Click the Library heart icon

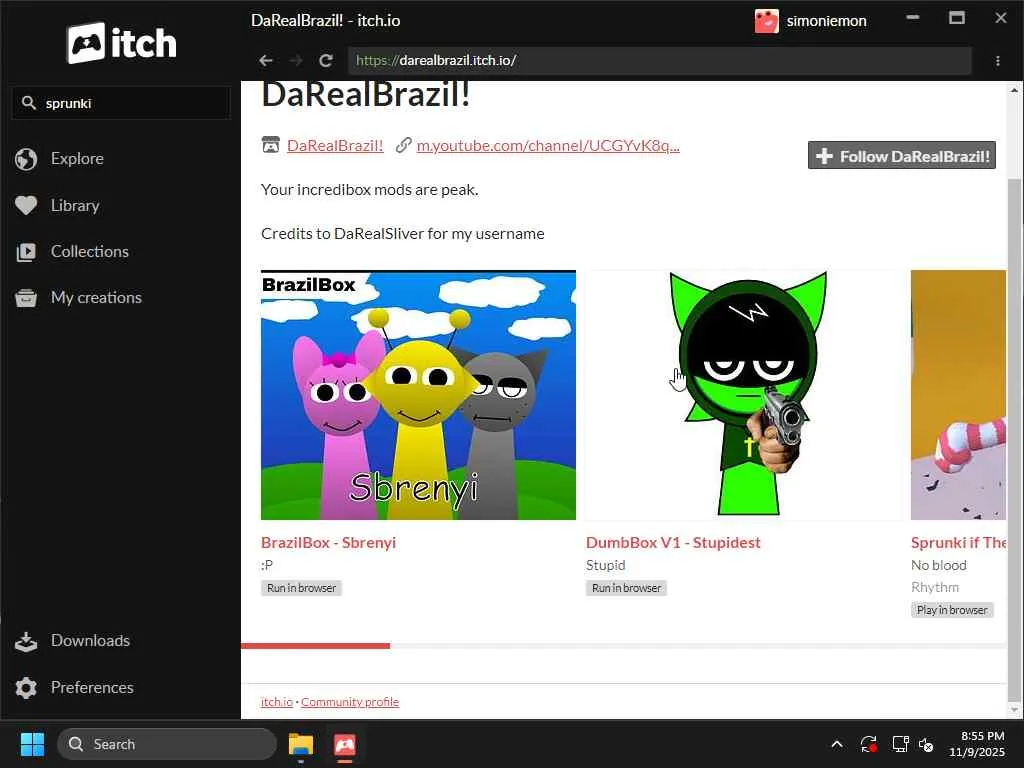26,205
